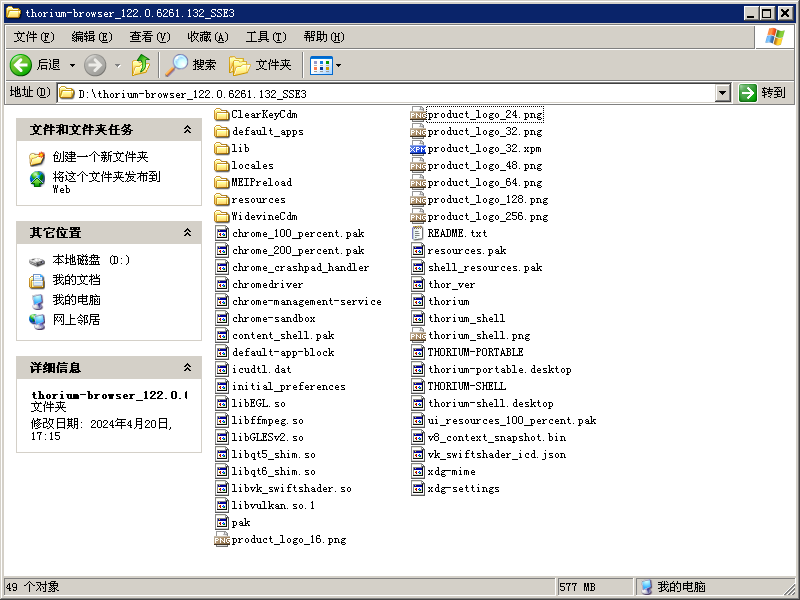This screenshot has width=800, height=600.
Task: Open the 帮助(H) menu
Action: click(x=324, y=37)
